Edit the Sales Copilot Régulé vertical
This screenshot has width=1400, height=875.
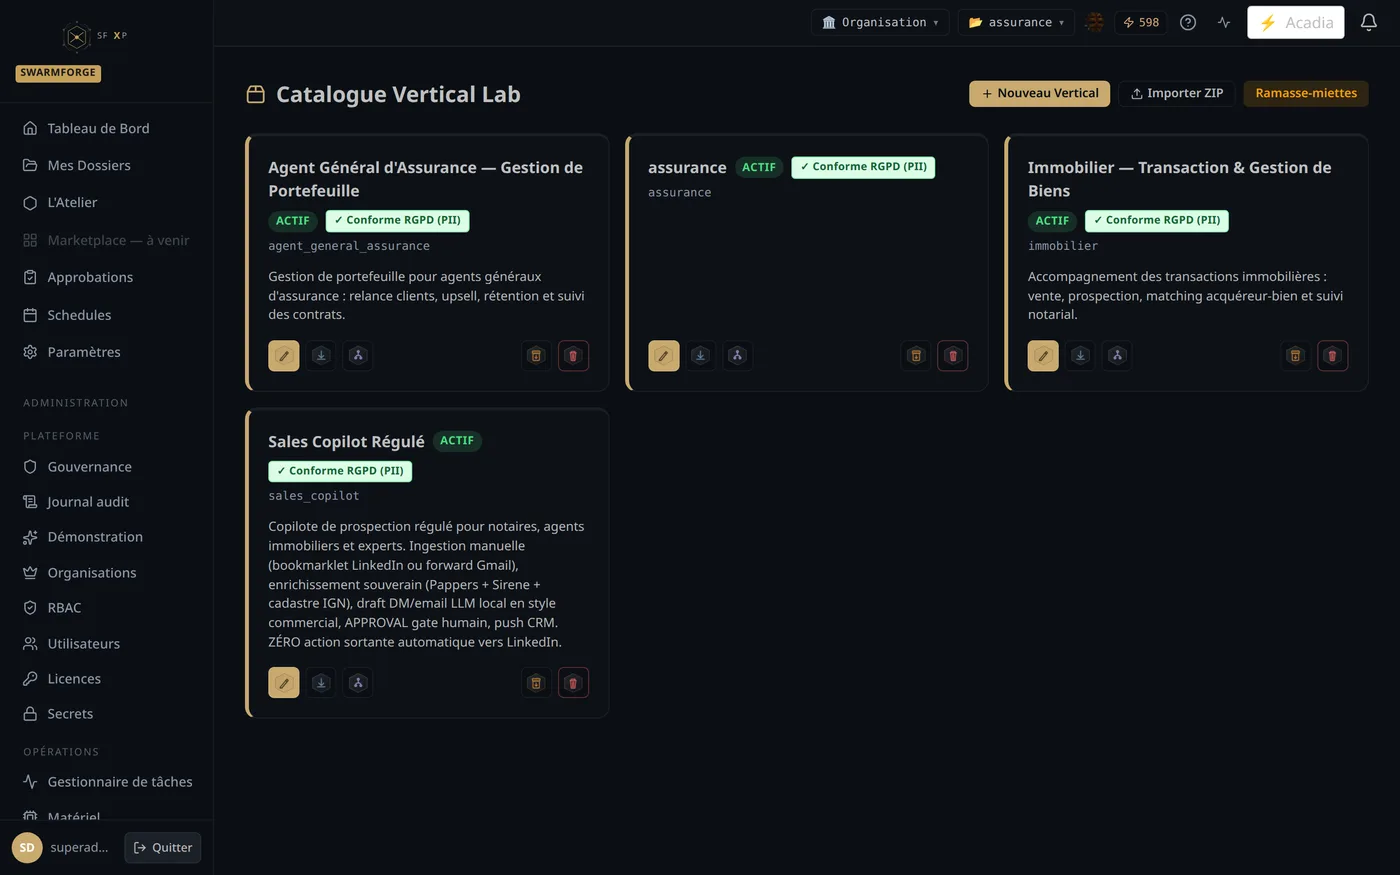tap(284, 683)
